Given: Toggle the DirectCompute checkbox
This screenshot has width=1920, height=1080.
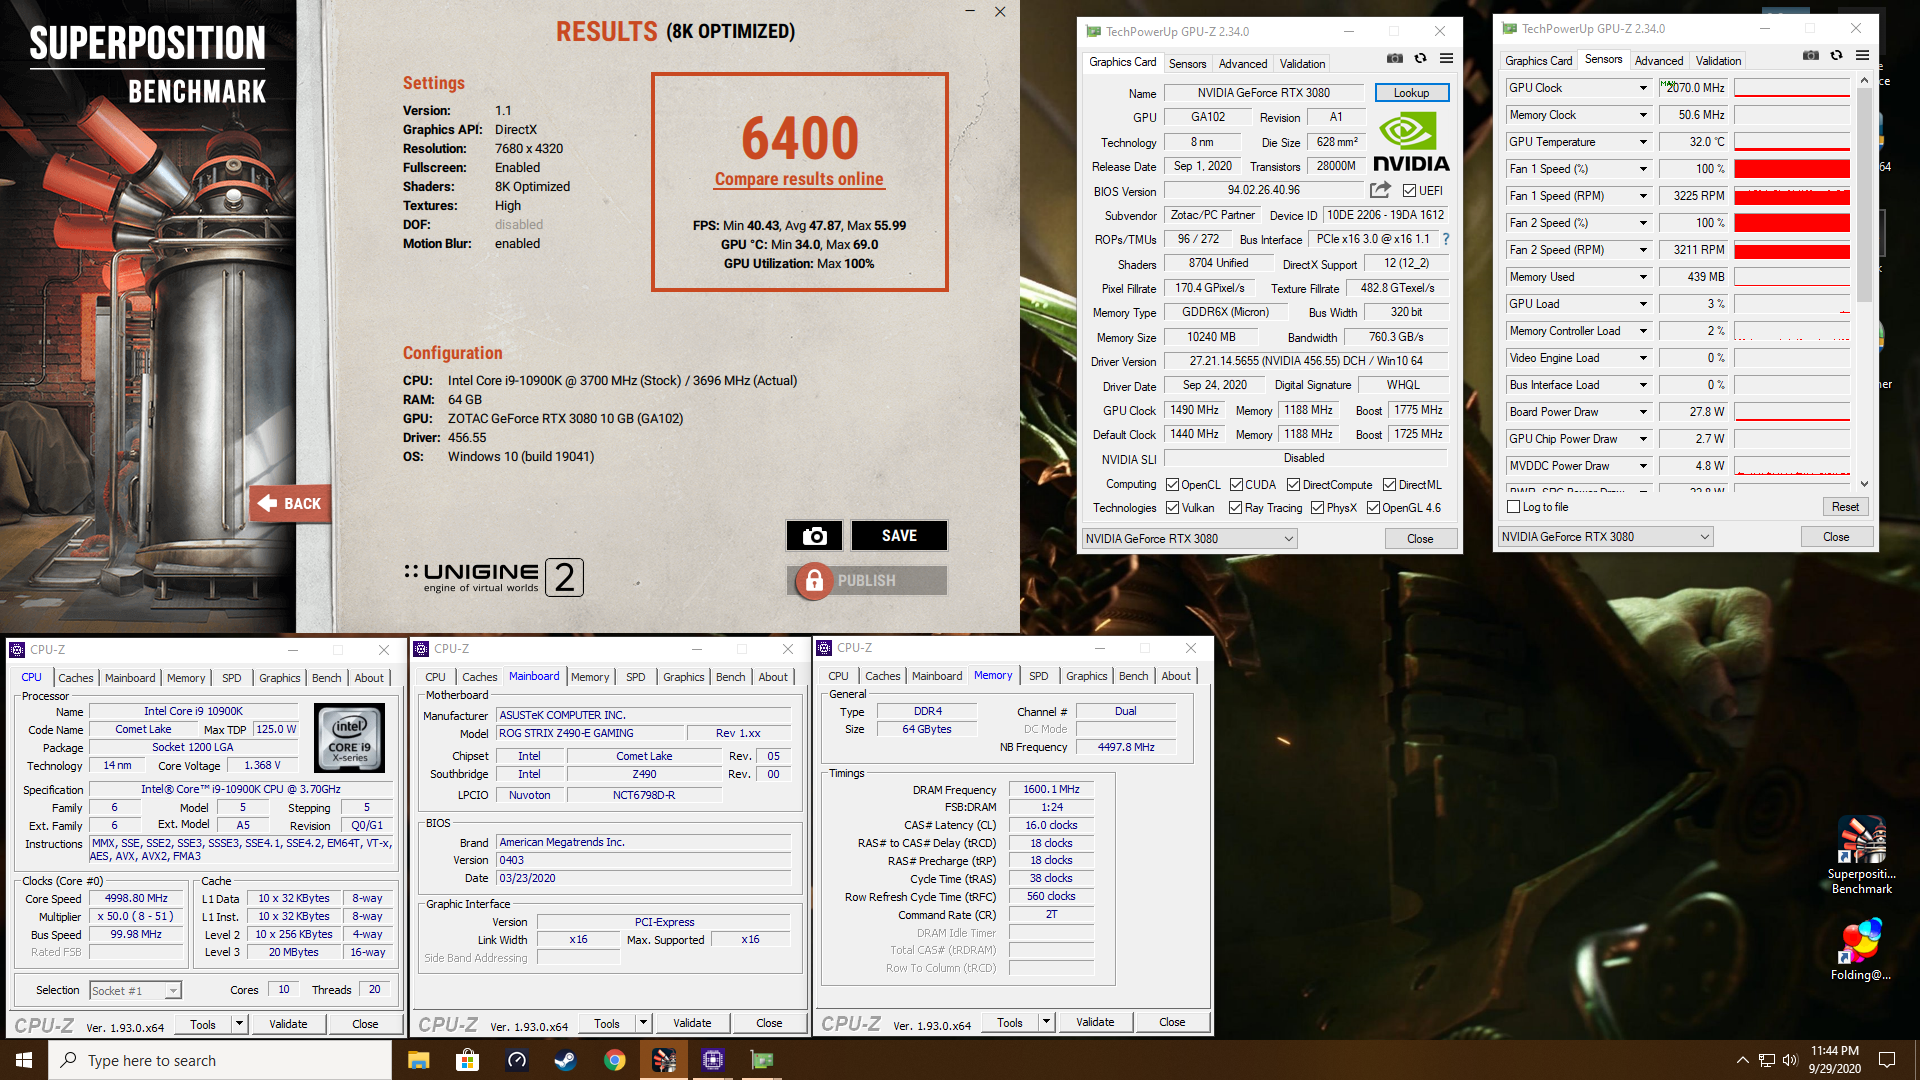Looking at the screenshot, I should pos(1293,485).
